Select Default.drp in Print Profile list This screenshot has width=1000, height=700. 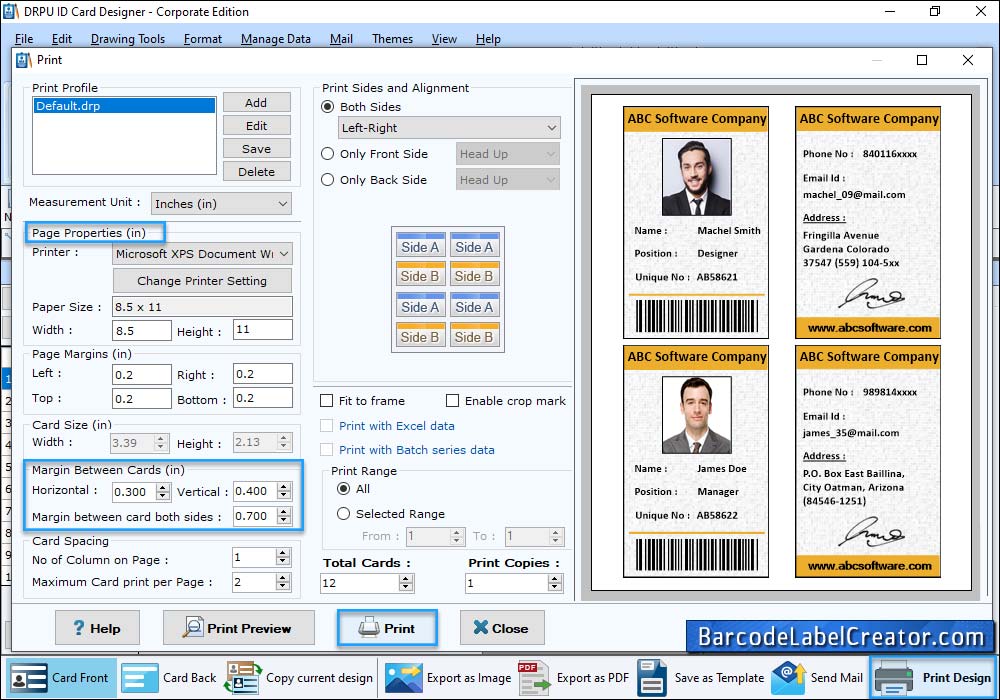[x=124, y=106]
